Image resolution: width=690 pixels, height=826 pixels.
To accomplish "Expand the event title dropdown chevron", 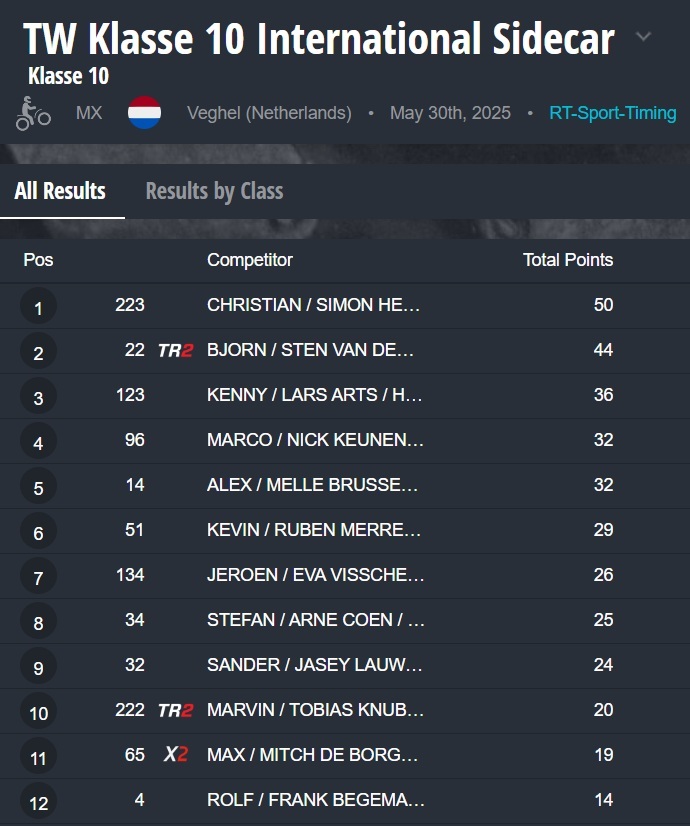I will pyautogui.click(x=644, y=38).
